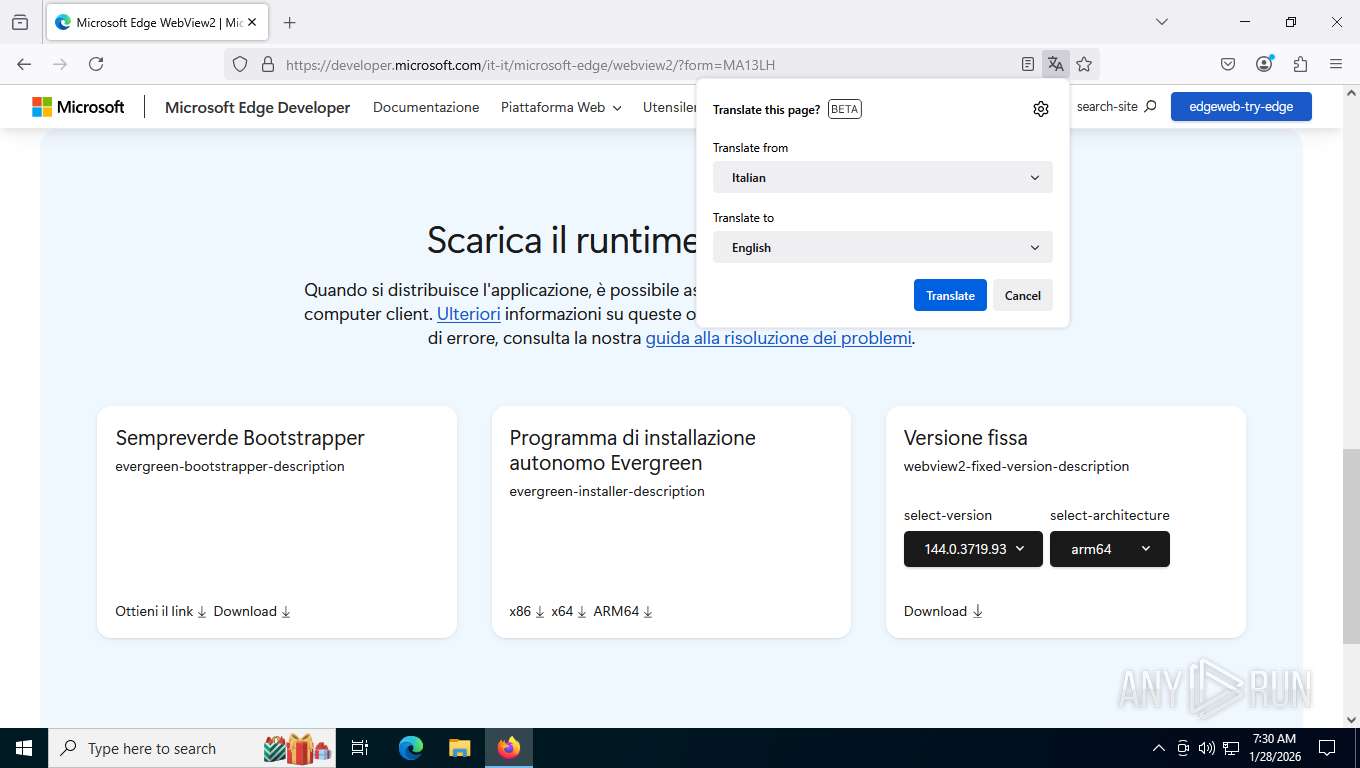The width and height of the screenshot is (1360, 768).
Task: Bookmark this page with the star
Action: (1084, 64)
